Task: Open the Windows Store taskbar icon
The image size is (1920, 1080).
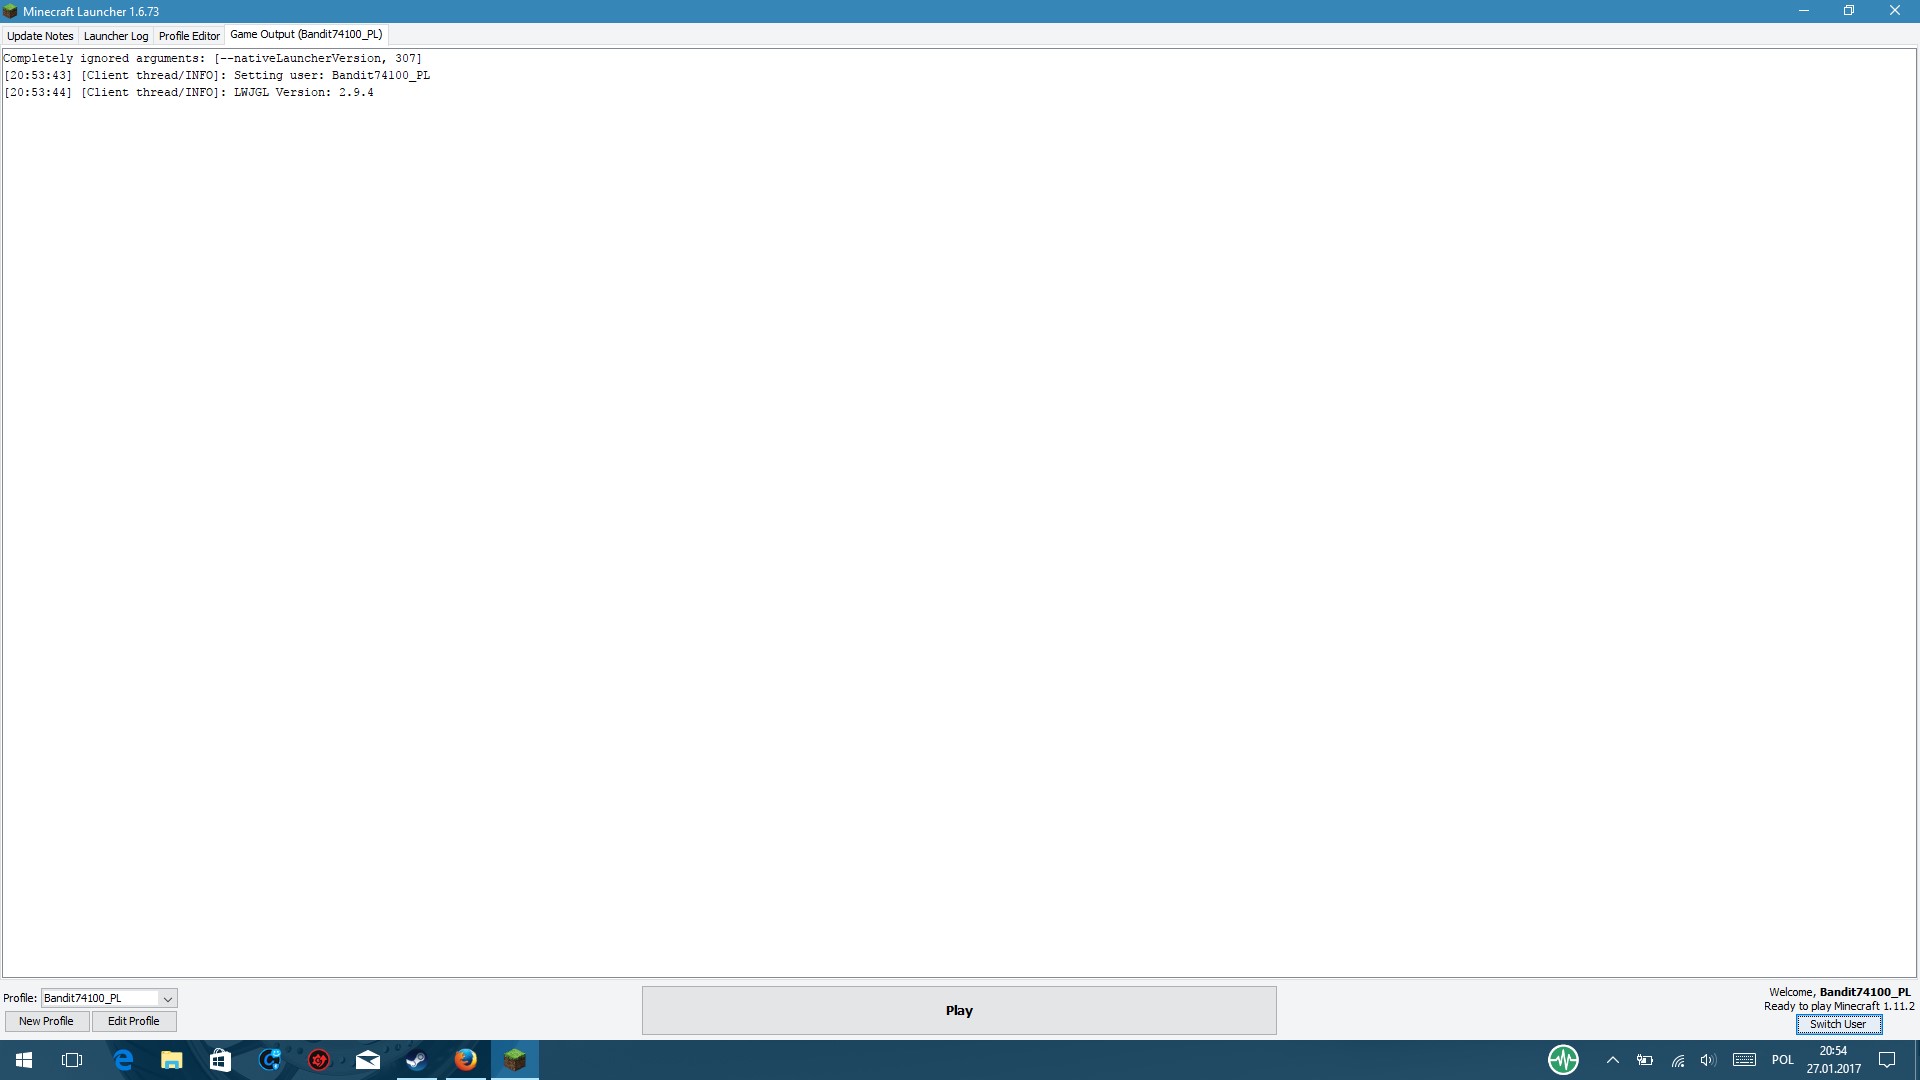Action: [220, 1060]
